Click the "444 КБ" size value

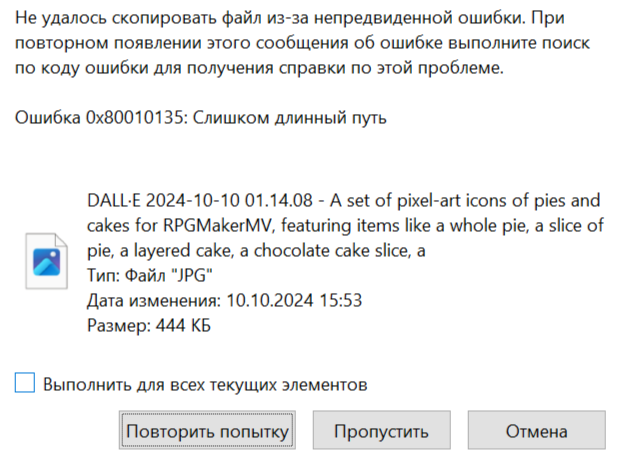click(x=183, y=326)
